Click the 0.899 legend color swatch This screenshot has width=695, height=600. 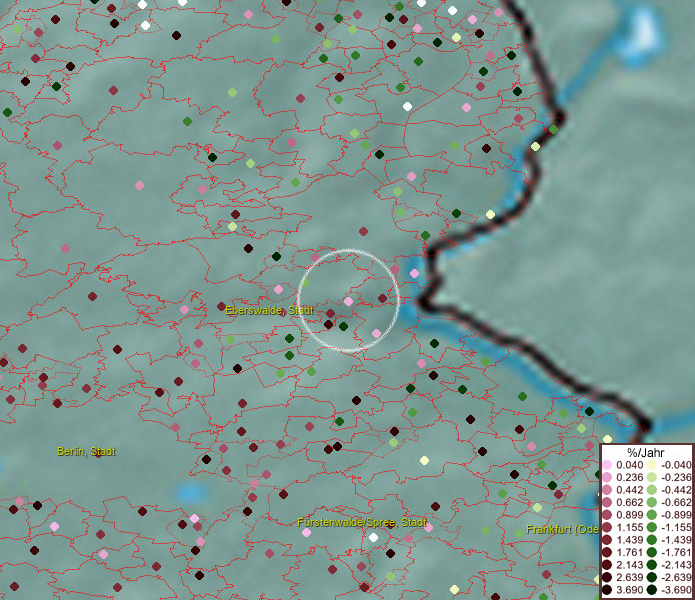click(607, 515)
